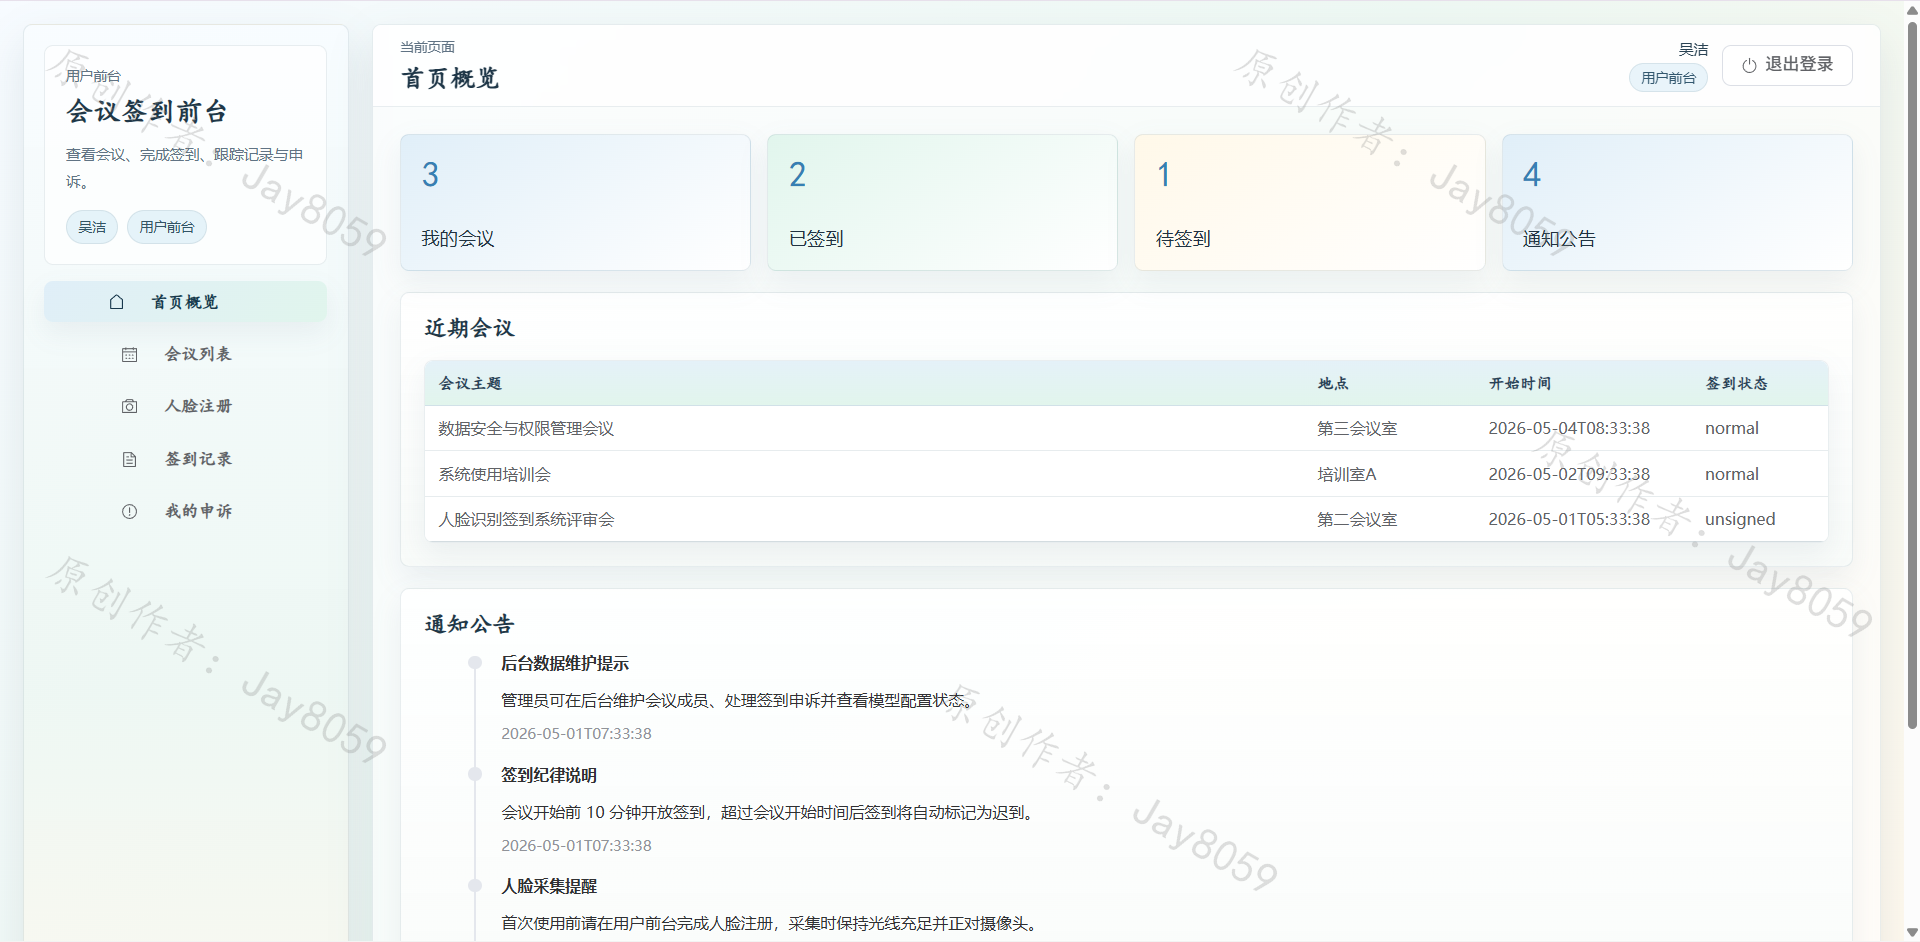Click the 地点 column header
This screenshot has height=942, width=1920.
1333,383
